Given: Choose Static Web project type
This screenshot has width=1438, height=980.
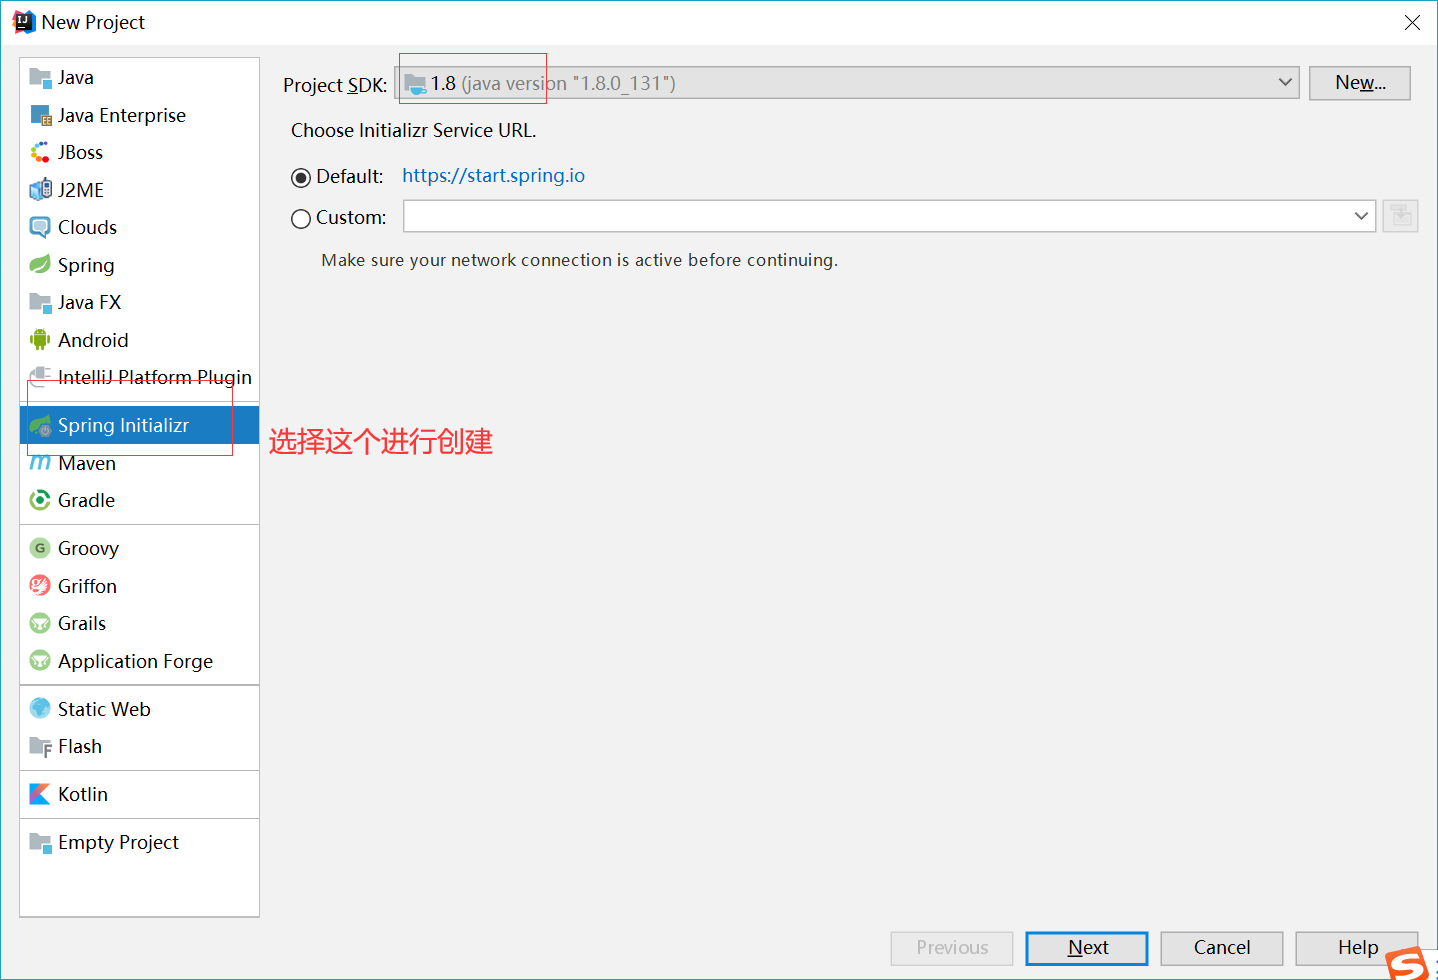Looking at the screenshot, I should (139, 709).
